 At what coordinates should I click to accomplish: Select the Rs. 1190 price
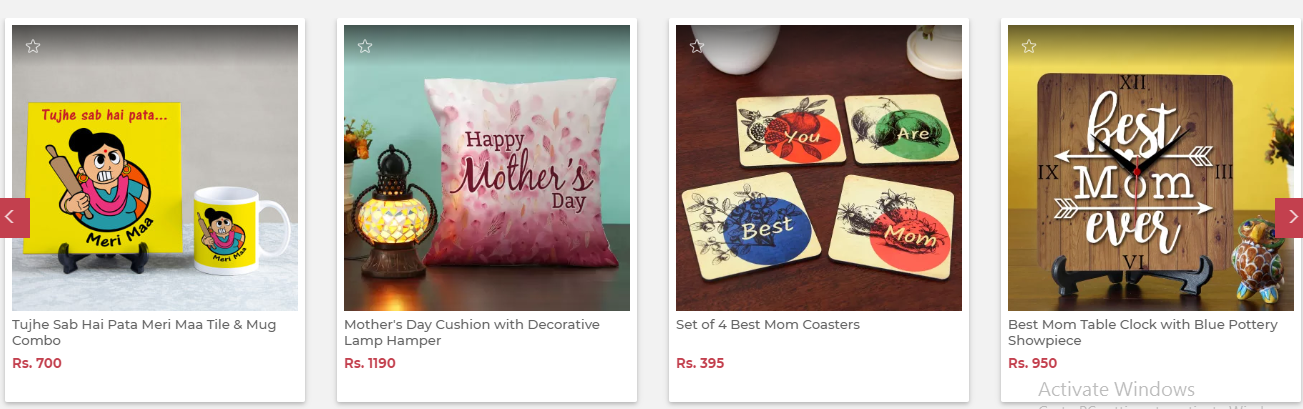pos(370,363)
